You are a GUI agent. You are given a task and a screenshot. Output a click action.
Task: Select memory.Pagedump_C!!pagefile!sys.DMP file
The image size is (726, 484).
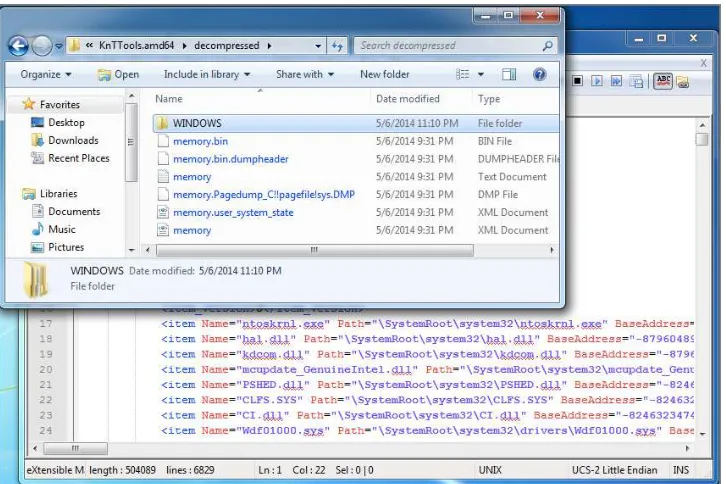click(264, 195)
